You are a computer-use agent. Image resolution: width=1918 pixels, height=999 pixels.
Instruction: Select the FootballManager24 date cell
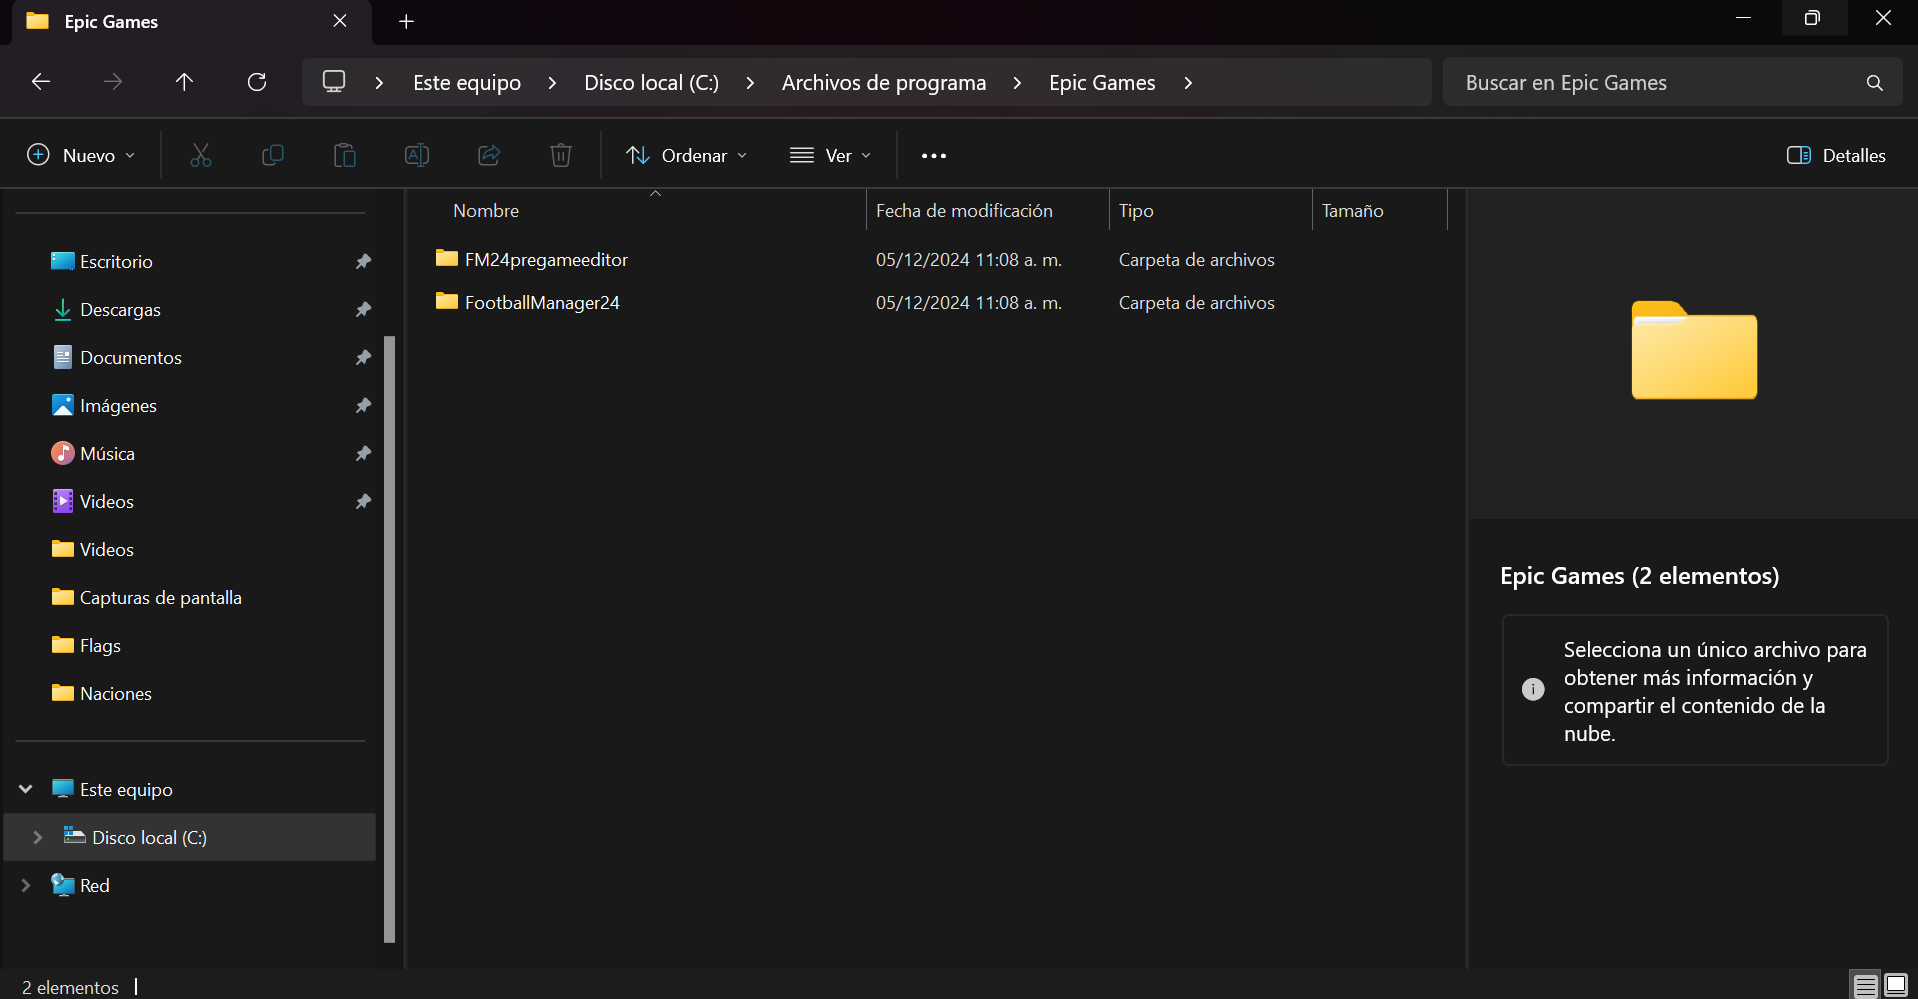coord(969,302)
